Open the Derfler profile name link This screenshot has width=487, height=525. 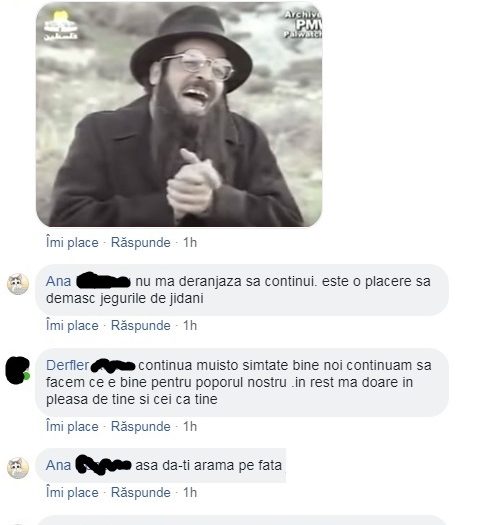[x=68, y=365]
